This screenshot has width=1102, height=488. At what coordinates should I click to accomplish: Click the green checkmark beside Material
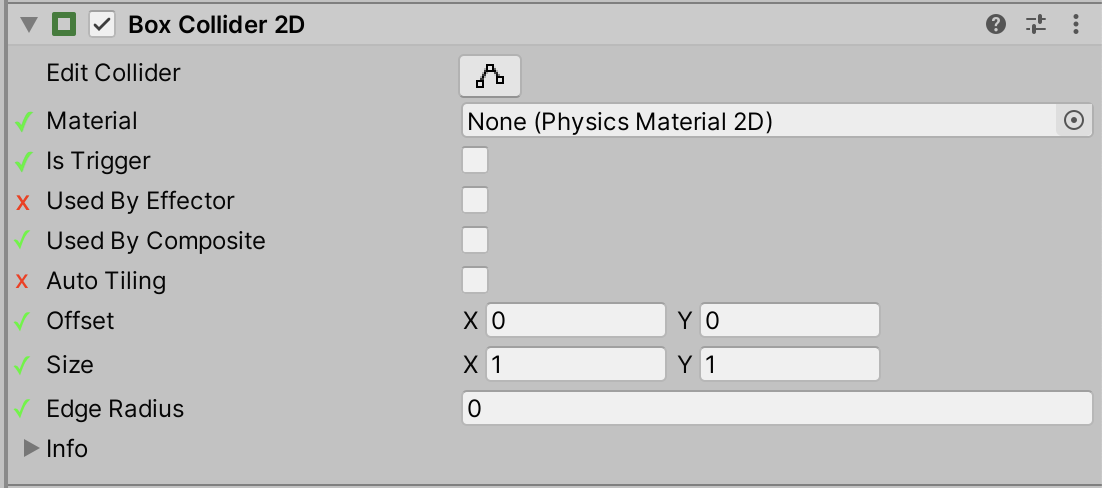click(x=24, y=122)
